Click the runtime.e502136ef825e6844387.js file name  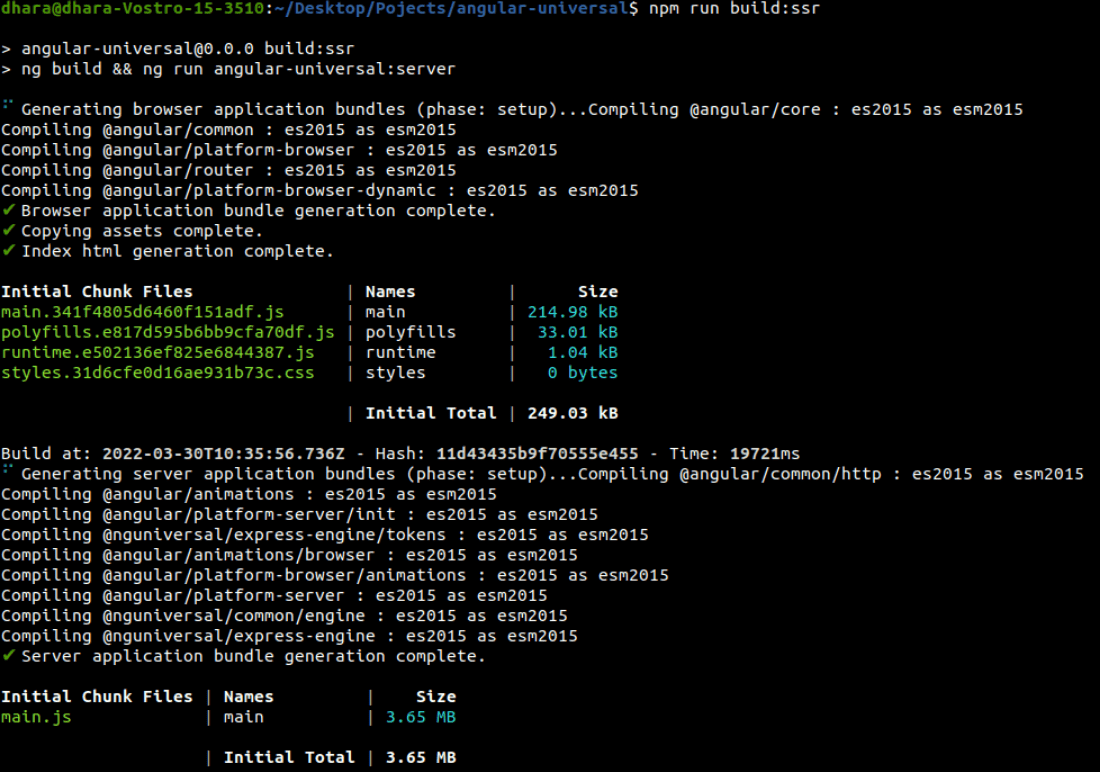tap(158, 352)
